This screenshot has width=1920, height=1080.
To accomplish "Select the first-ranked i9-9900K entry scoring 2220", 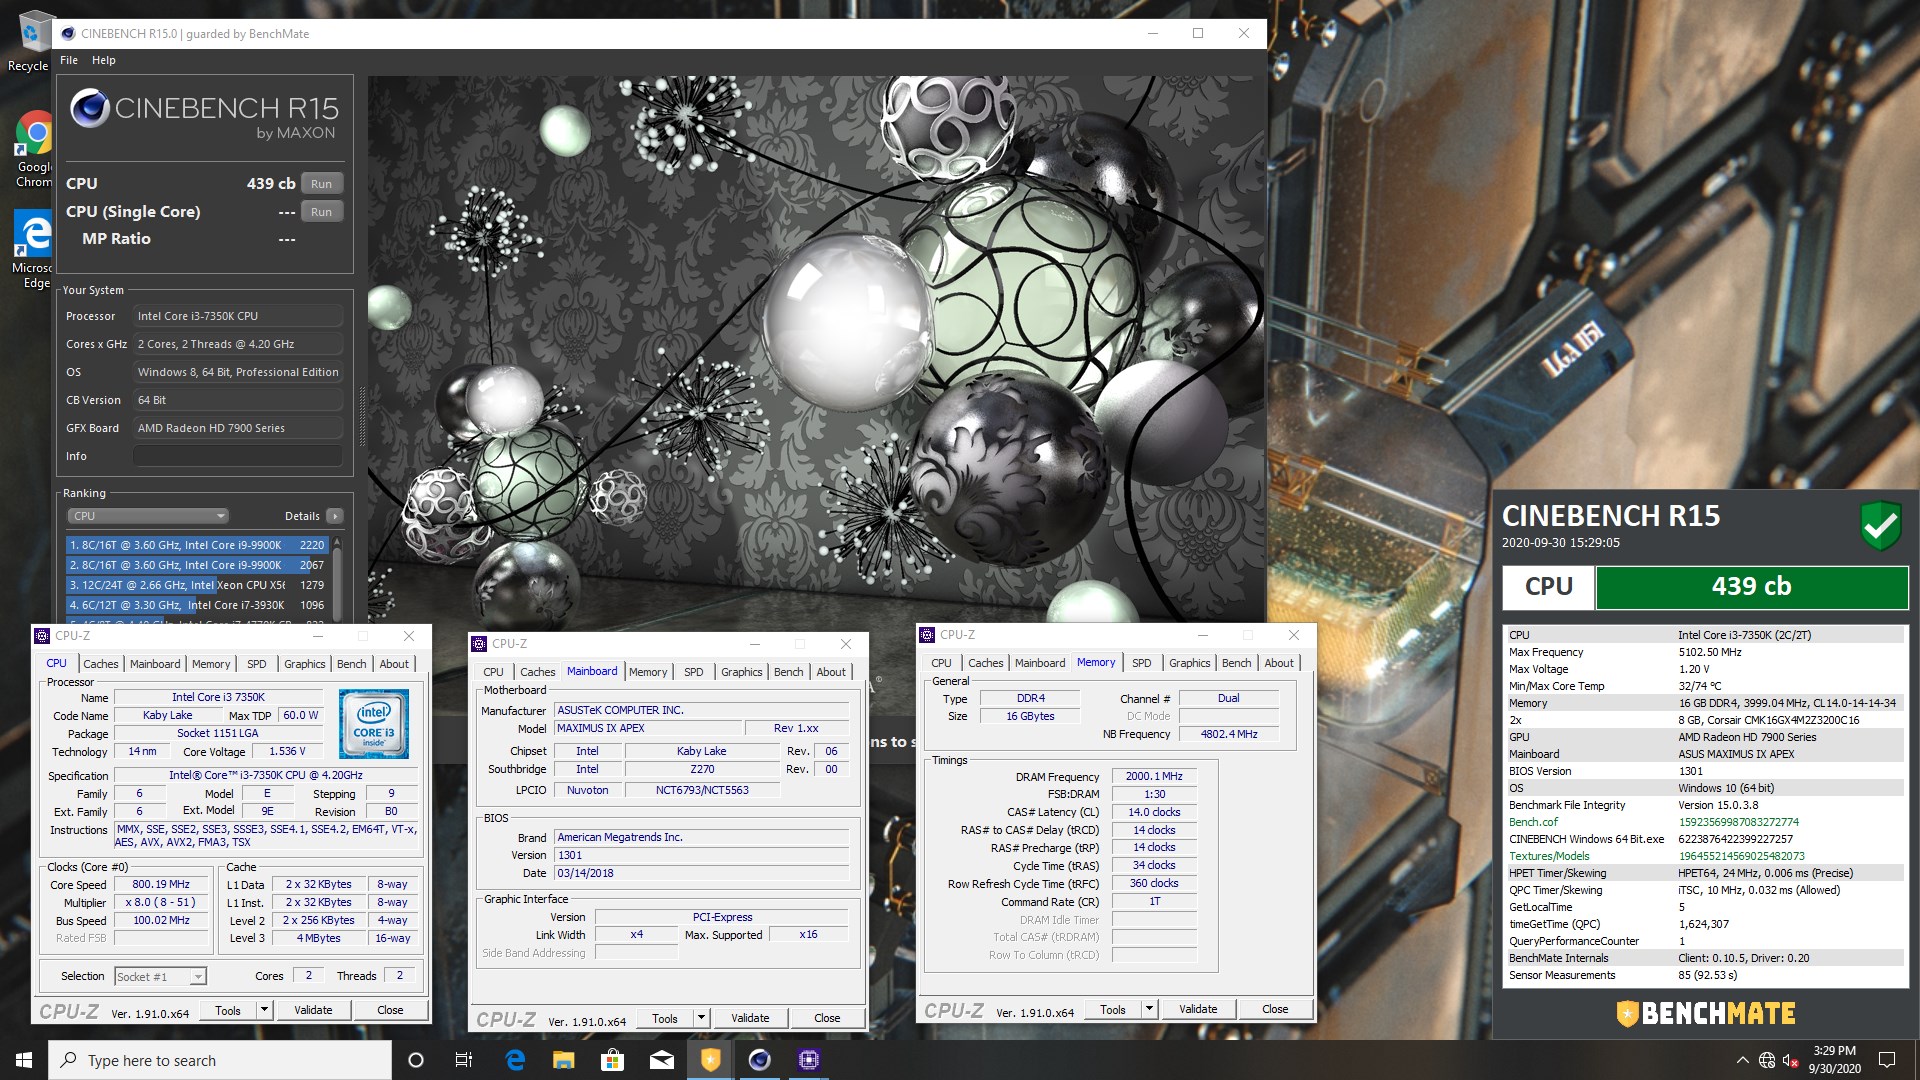I will click(197, 545).
